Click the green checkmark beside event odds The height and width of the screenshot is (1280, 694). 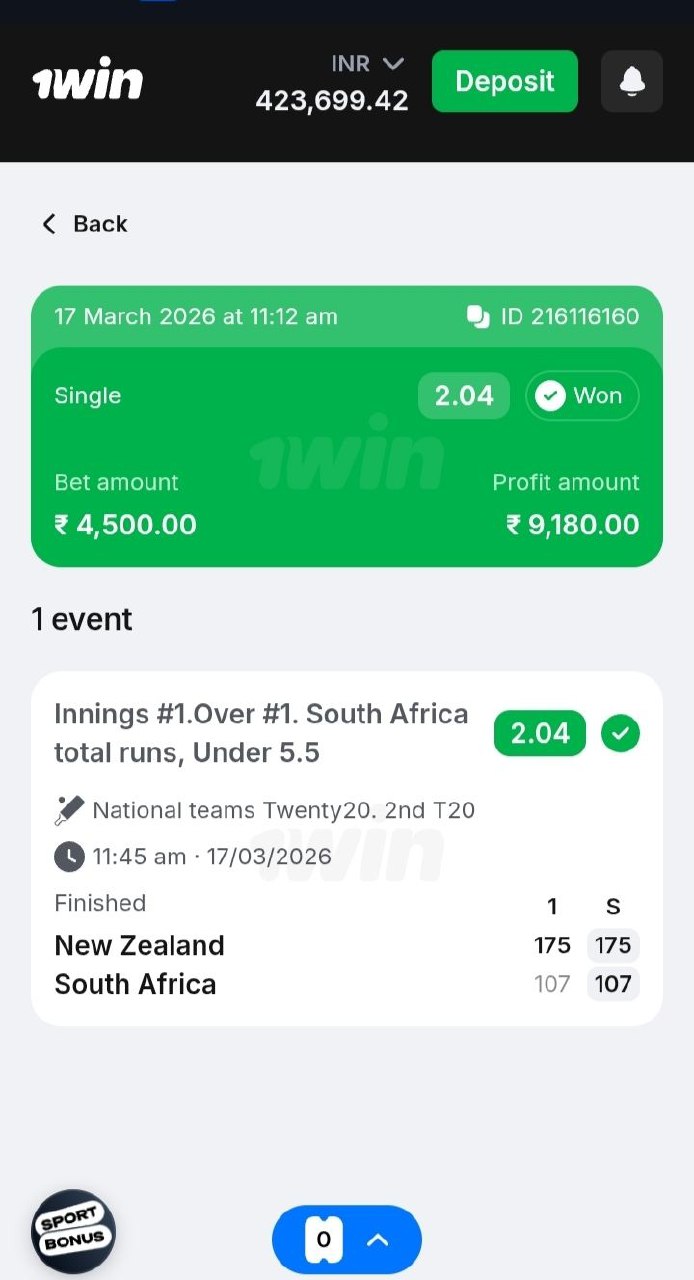(620, 734)
